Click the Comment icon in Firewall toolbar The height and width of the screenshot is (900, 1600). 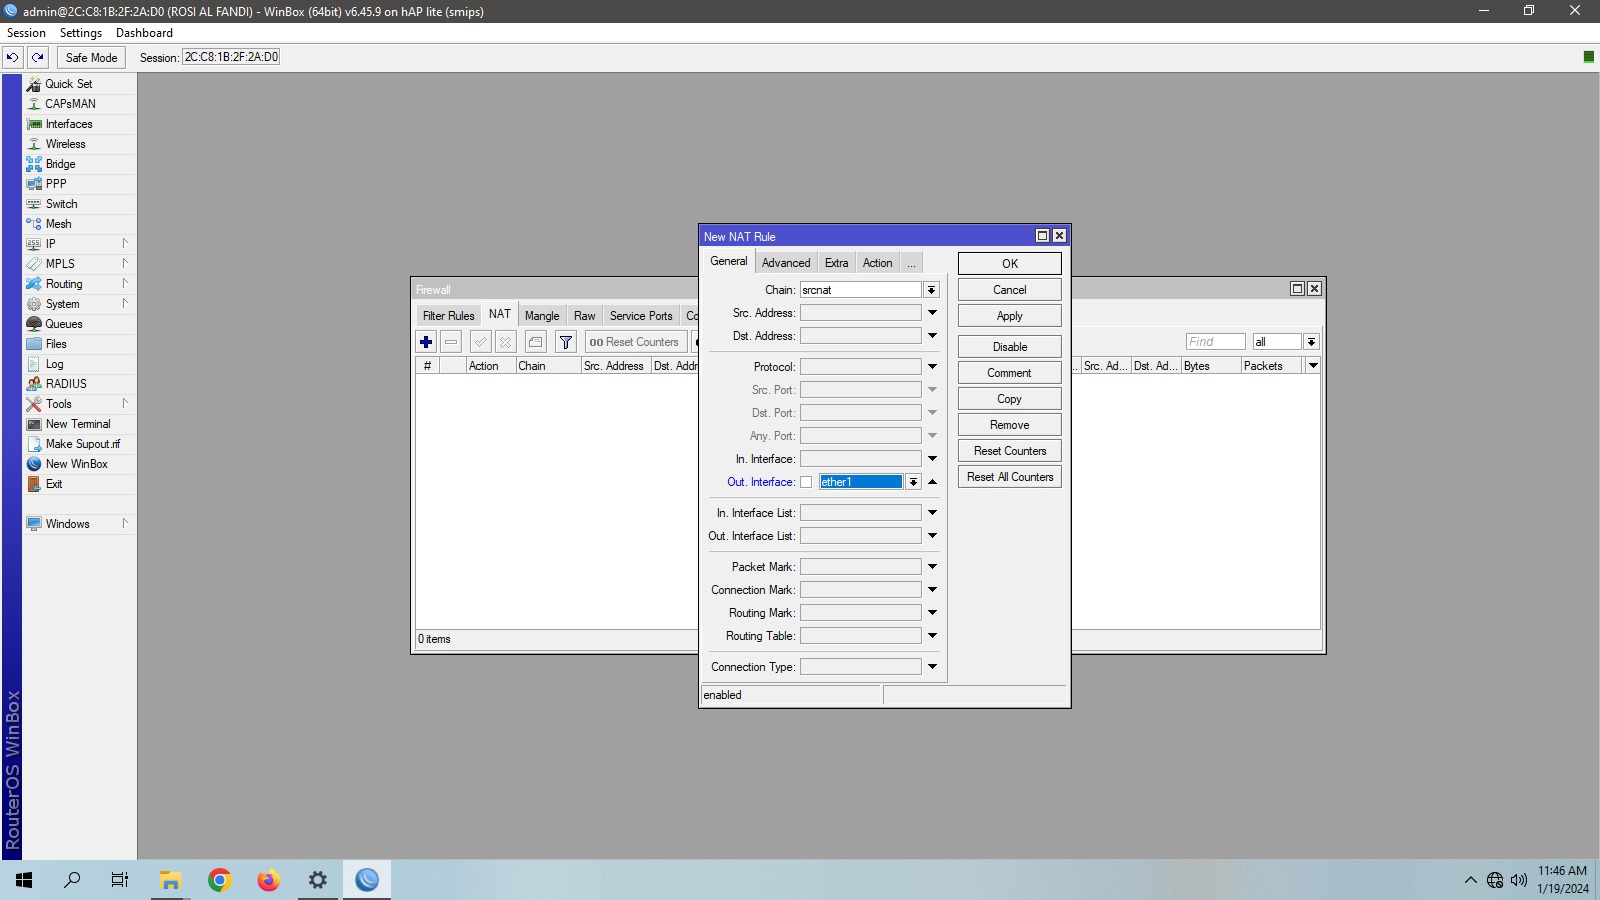coord(536,342)
